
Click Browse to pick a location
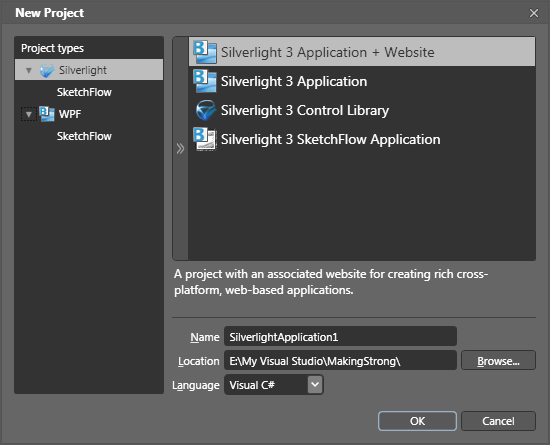tap(498, 360)
